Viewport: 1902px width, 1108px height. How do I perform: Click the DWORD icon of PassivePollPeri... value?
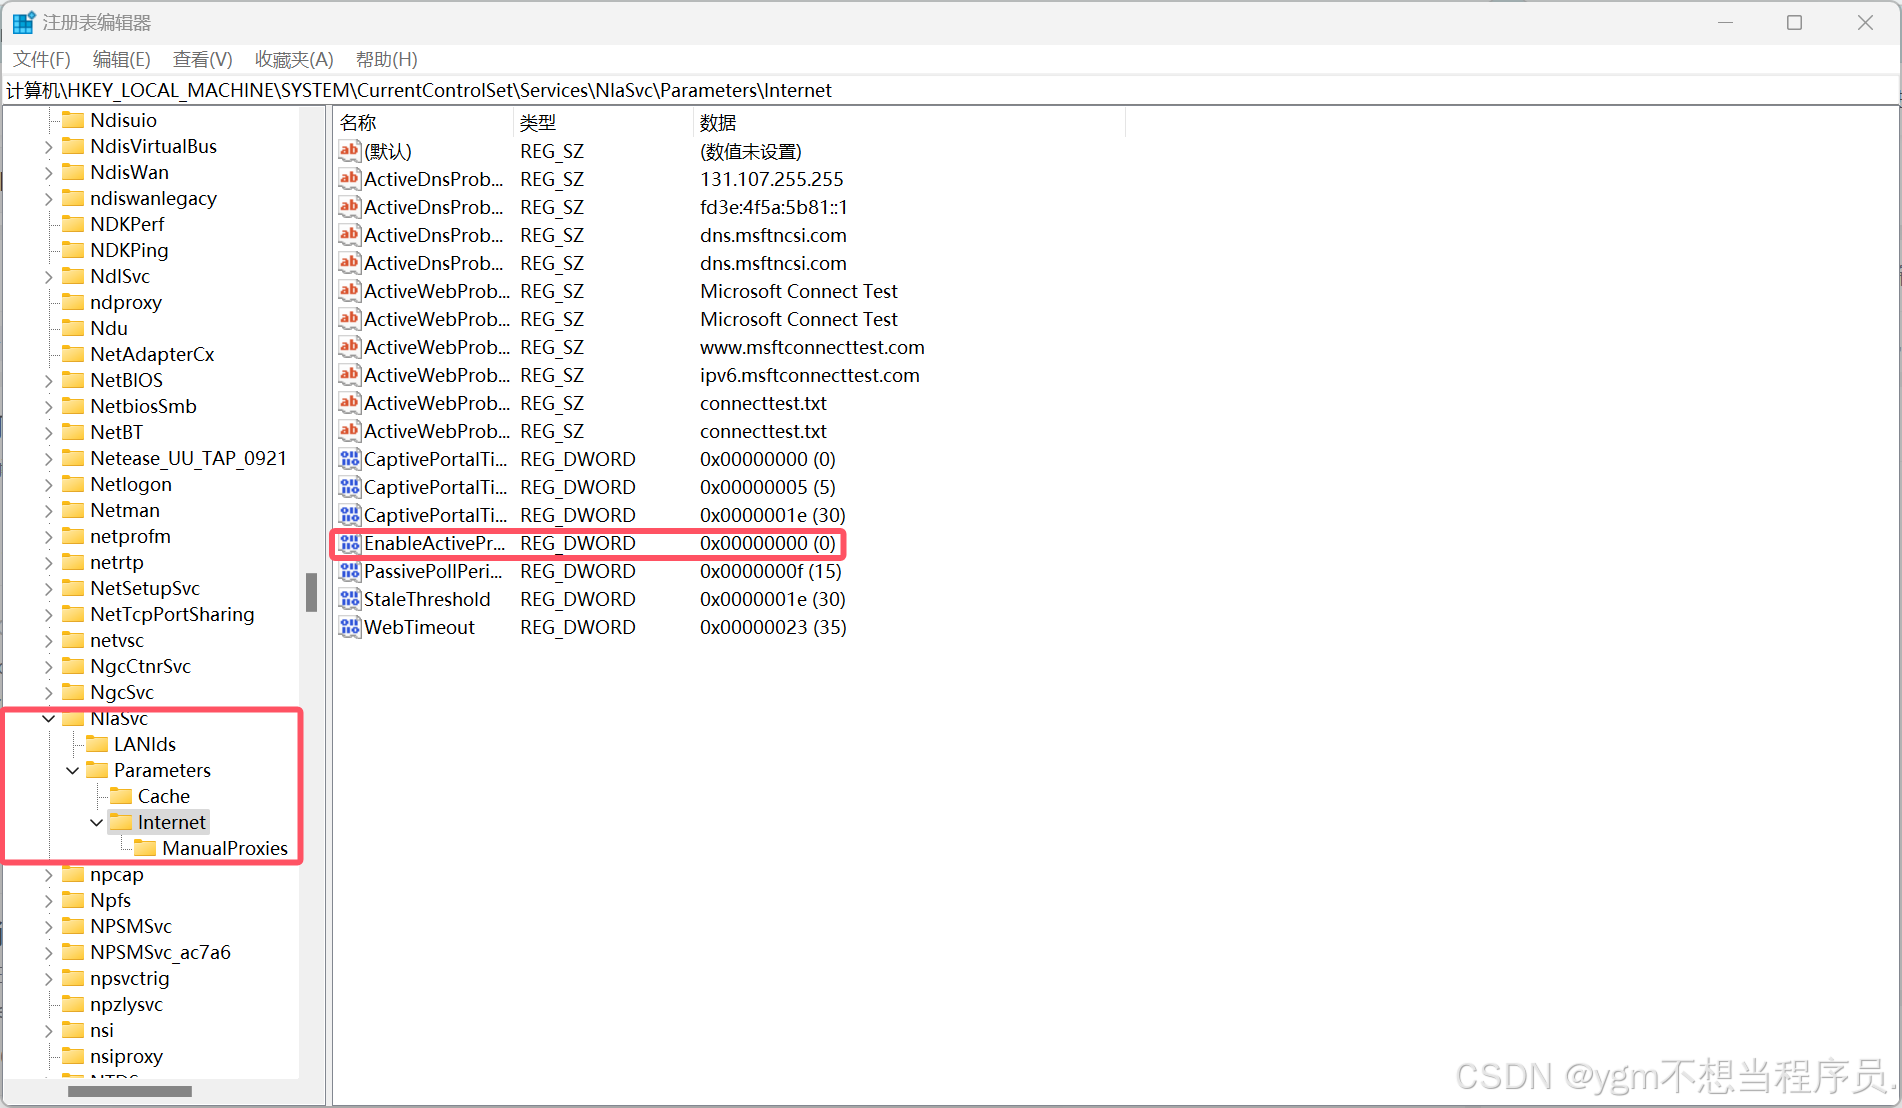click(x=349, y=571)
